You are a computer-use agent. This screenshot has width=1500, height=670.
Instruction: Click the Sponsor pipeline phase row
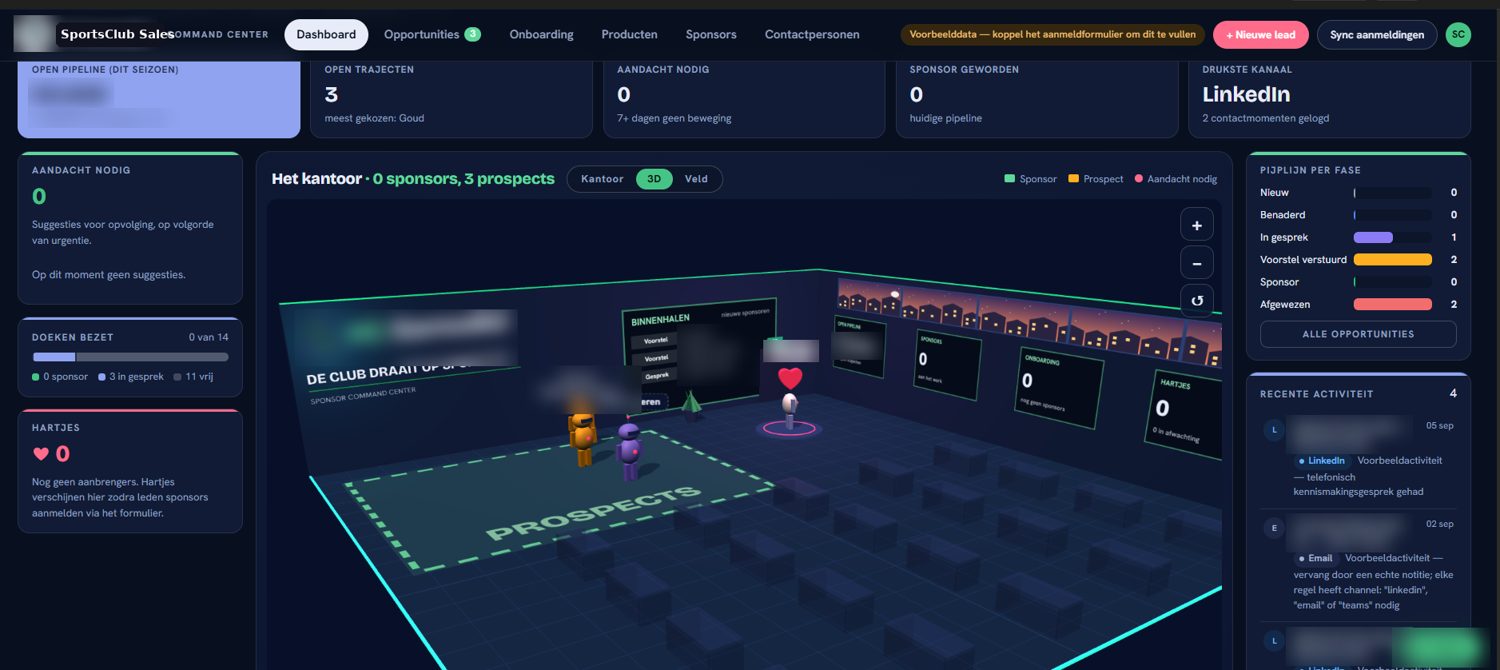[1358, 282]
